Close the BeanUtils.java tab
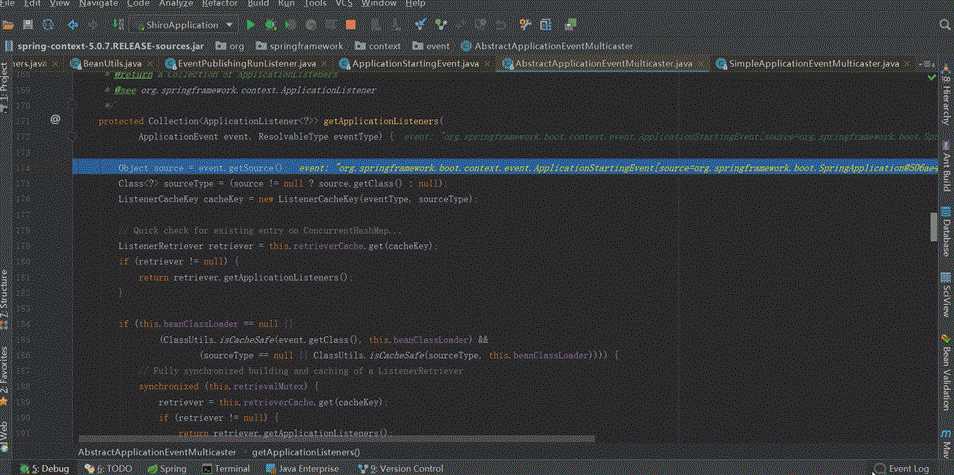The width and height of the screenshot is (954, 475). pyautogui.click(x=150, y=63)
